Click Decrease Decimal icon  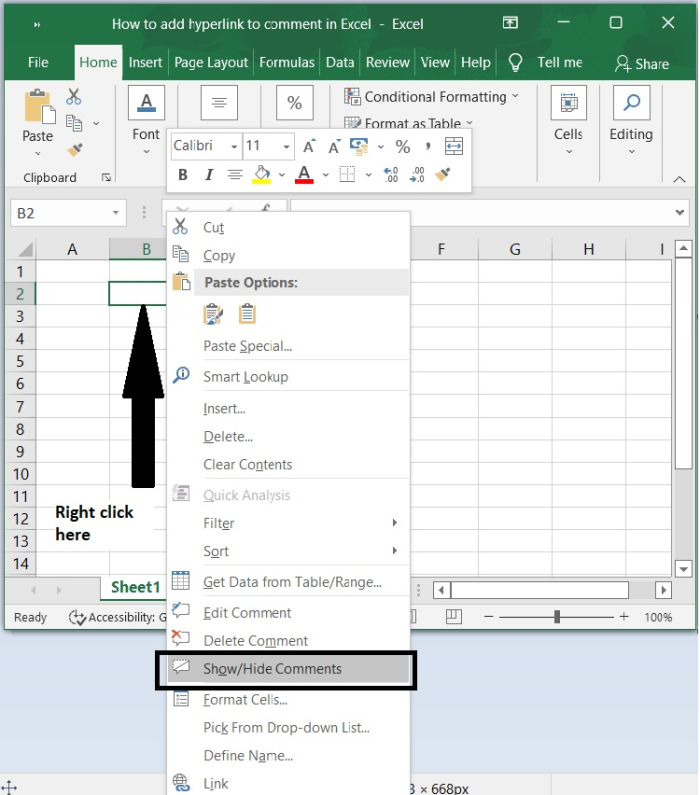click(417, 175)
